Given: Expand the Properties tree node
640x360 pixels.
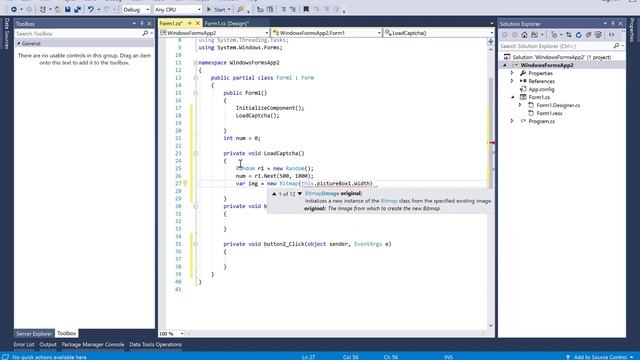Looking at the screenshot, I should (512, 73).
